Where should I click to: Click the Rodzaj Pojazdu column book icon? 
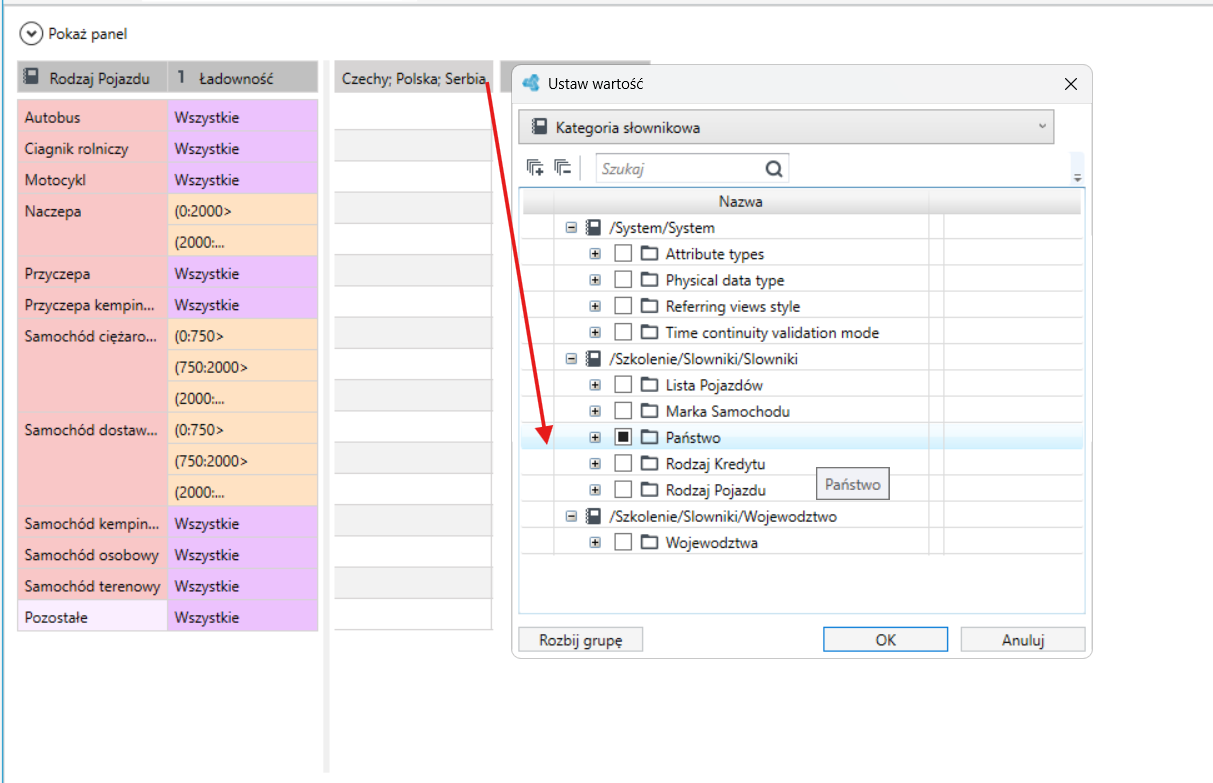pos(31,77)
